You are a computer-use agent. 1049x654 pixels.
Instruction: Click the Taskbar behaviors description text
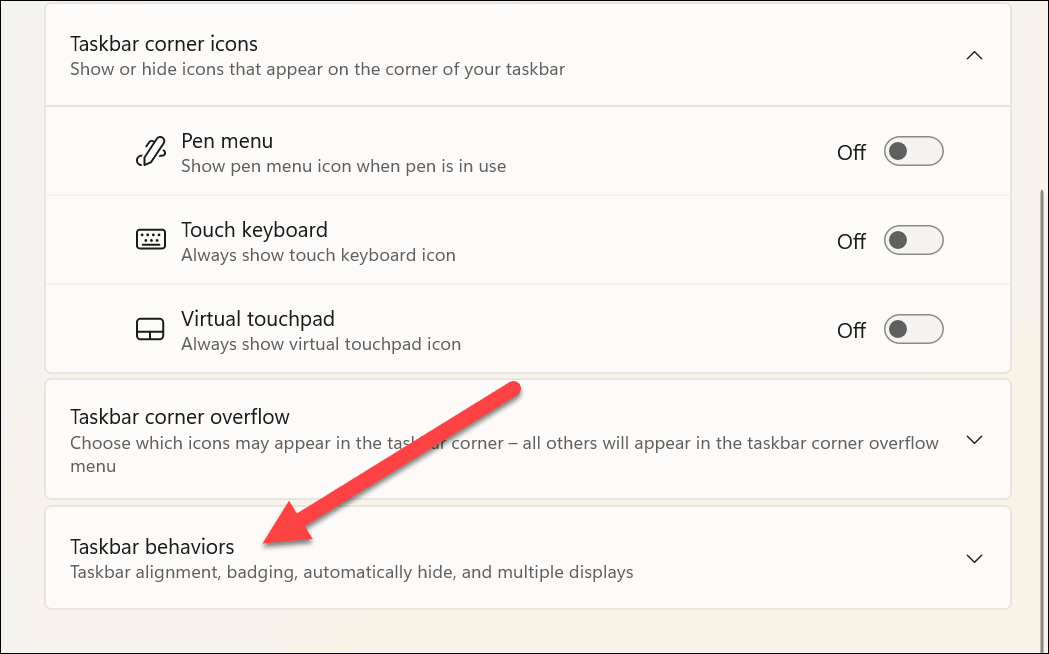[351, 572]
